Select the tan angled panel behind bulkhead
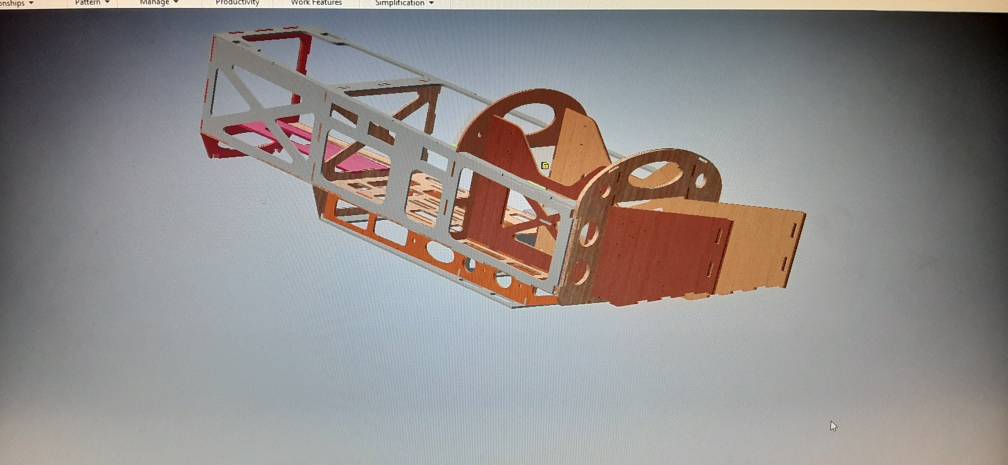This screenshot has width=1008, height=465. click(578, 150)
